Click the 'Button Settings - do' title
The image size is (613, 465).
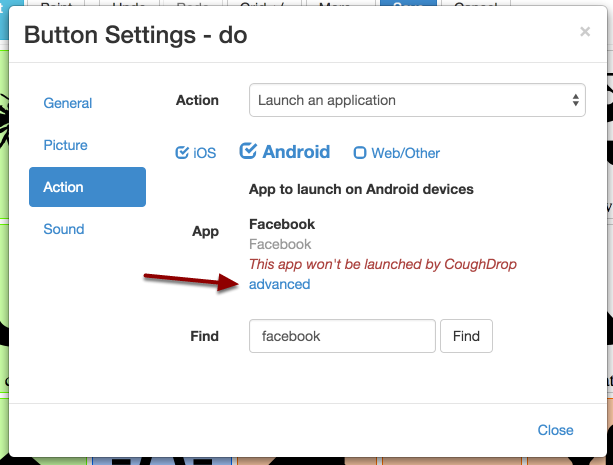coord(135,35)
